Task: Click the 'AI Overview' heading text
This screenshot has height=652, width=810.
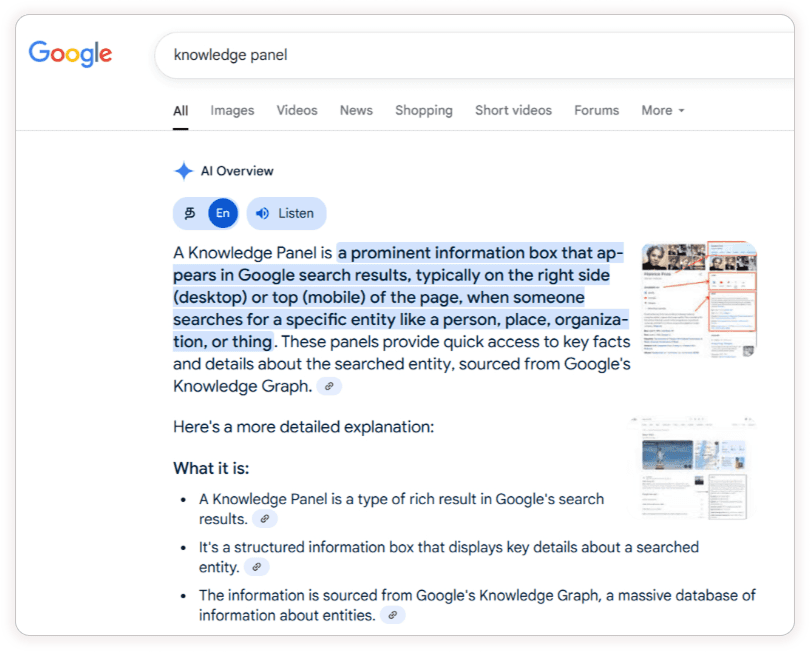Action: tap(237, 171)
